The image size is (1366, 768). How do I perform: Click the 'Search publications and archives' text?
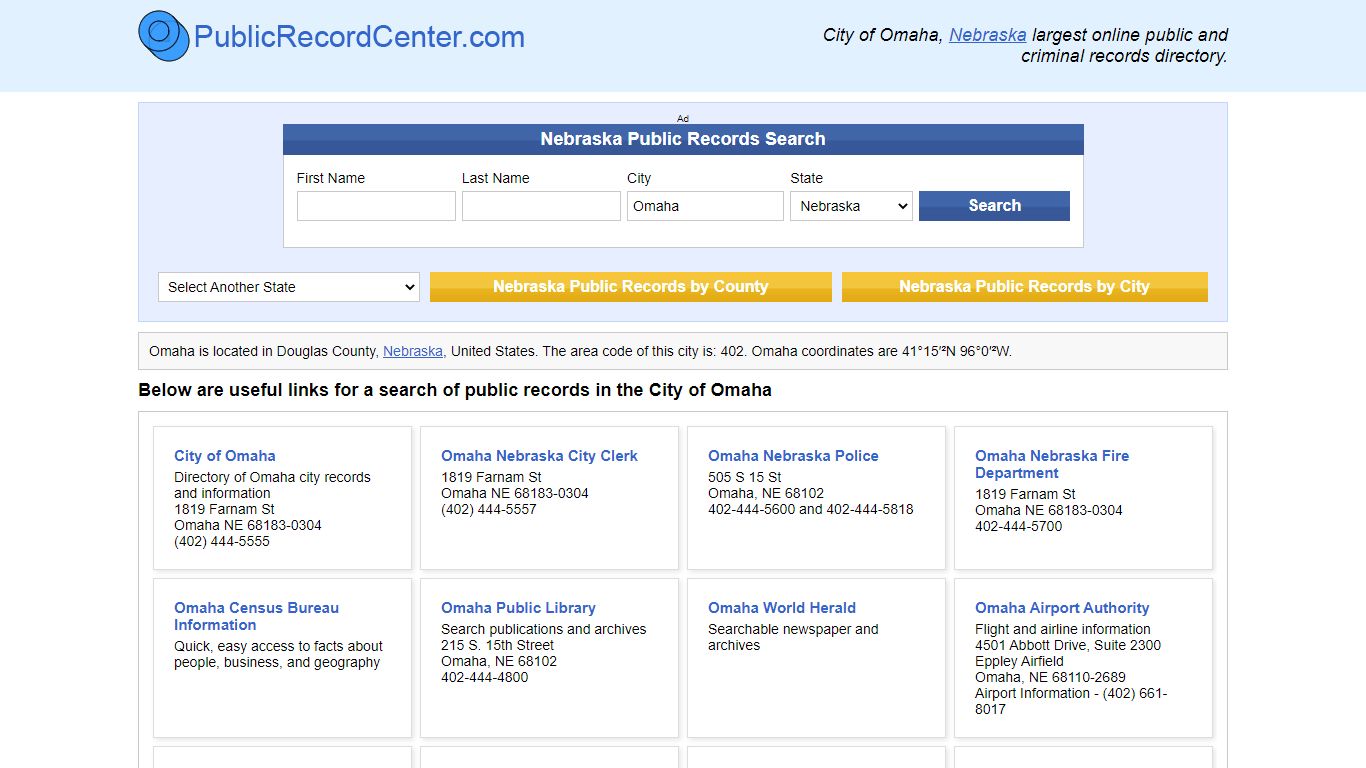544,629
